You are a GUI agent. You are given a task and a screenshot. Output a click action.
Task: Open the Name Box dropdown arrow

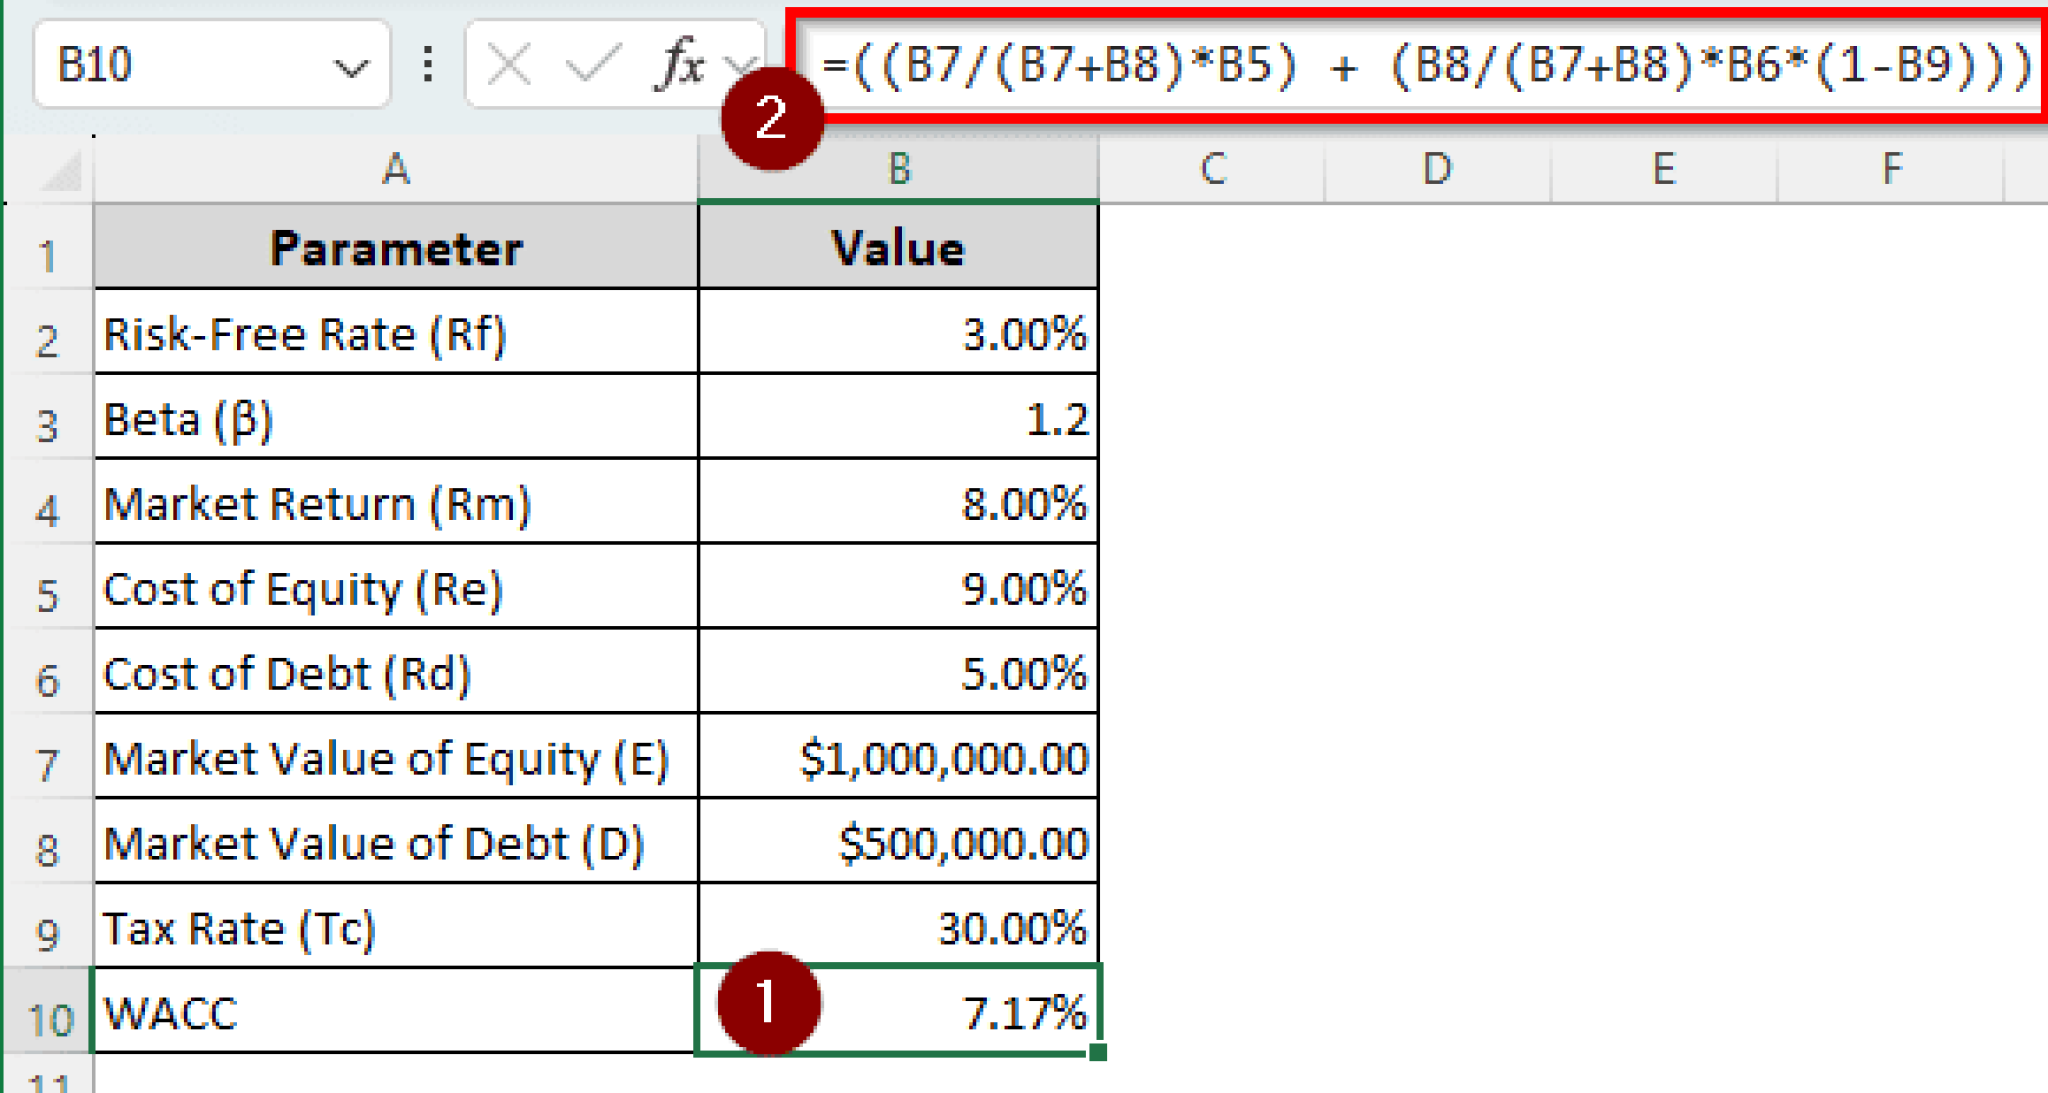pyautogui.click(x=352, y=63)
